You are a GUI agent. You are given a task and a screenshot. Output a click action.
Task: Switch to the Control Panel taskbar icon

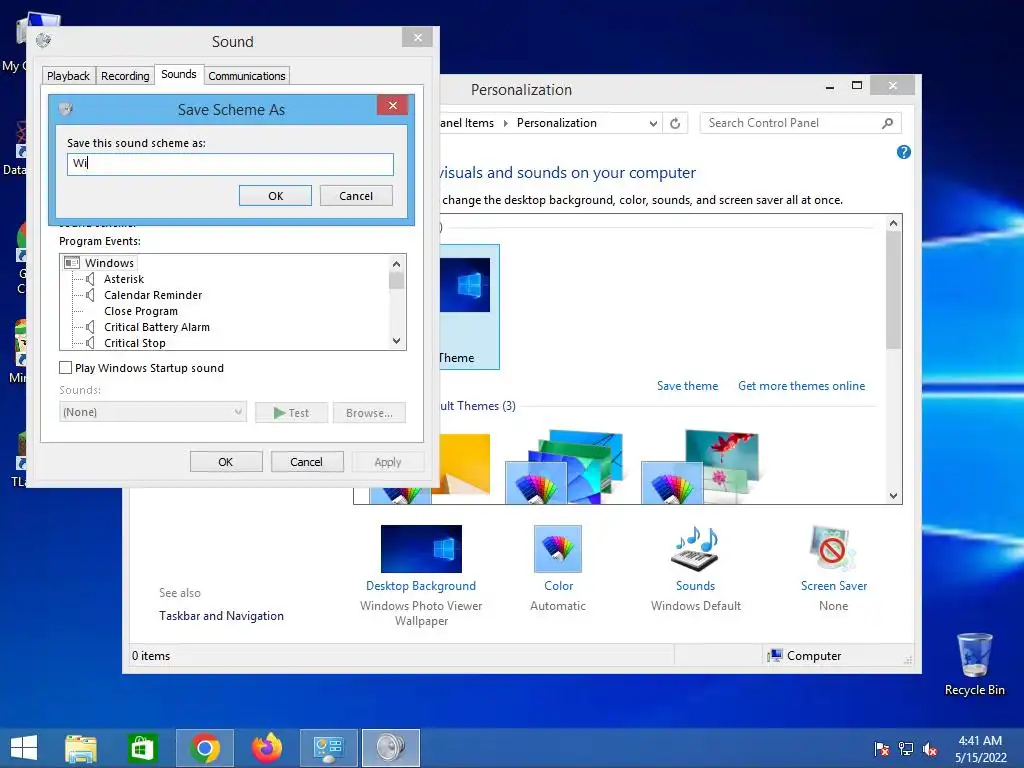328,748
